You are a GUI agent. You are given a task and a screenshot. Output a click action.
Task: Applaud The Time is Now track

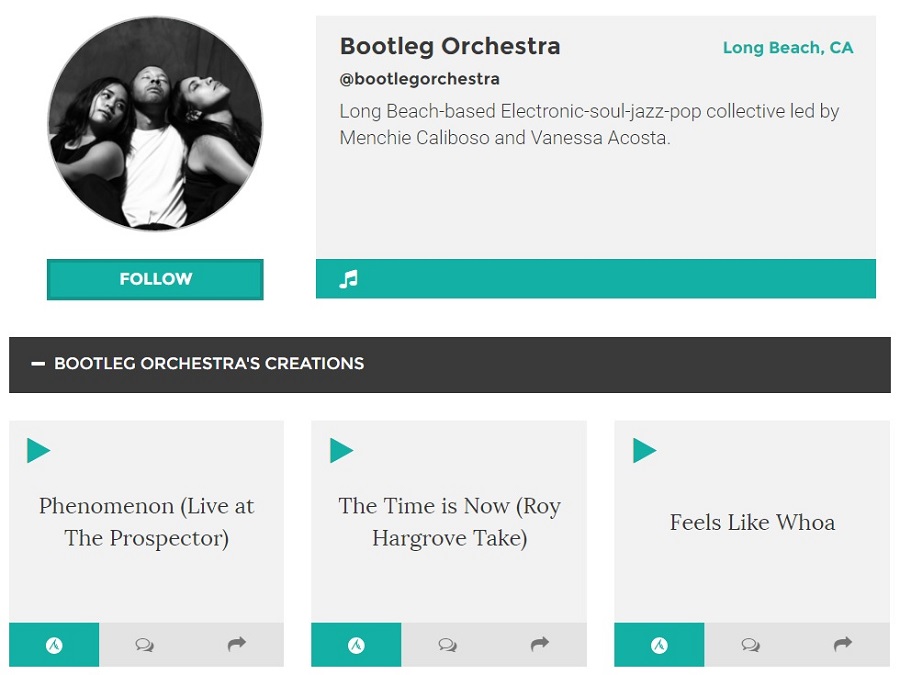point(356,645)
